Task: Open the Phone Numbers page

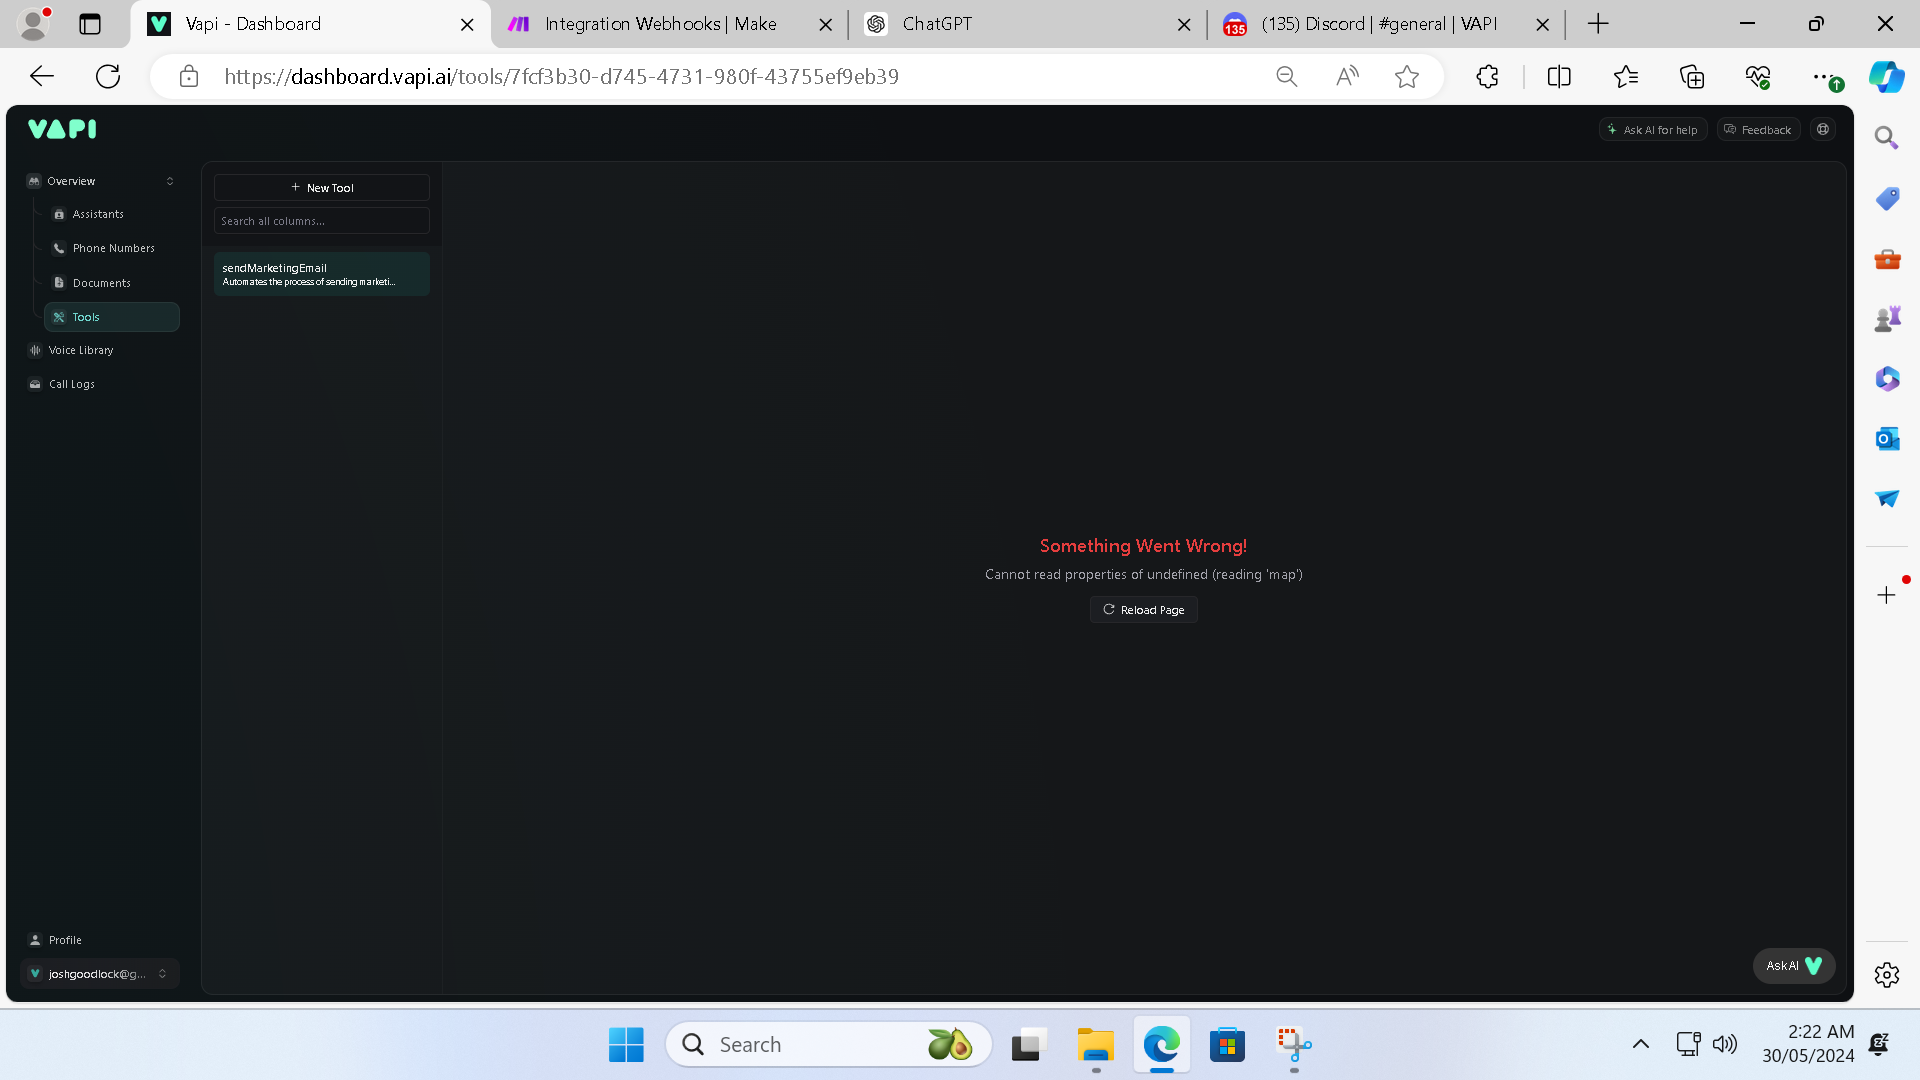Action: [113, 248]
